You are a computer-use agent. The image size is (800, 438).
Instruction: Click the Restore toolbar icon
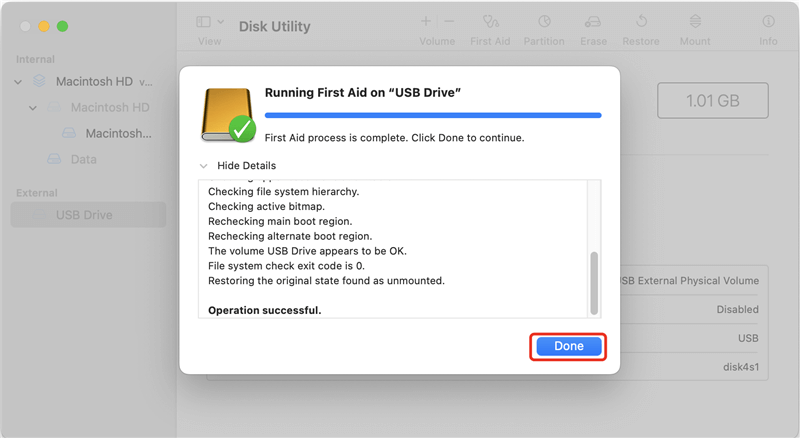641,21
